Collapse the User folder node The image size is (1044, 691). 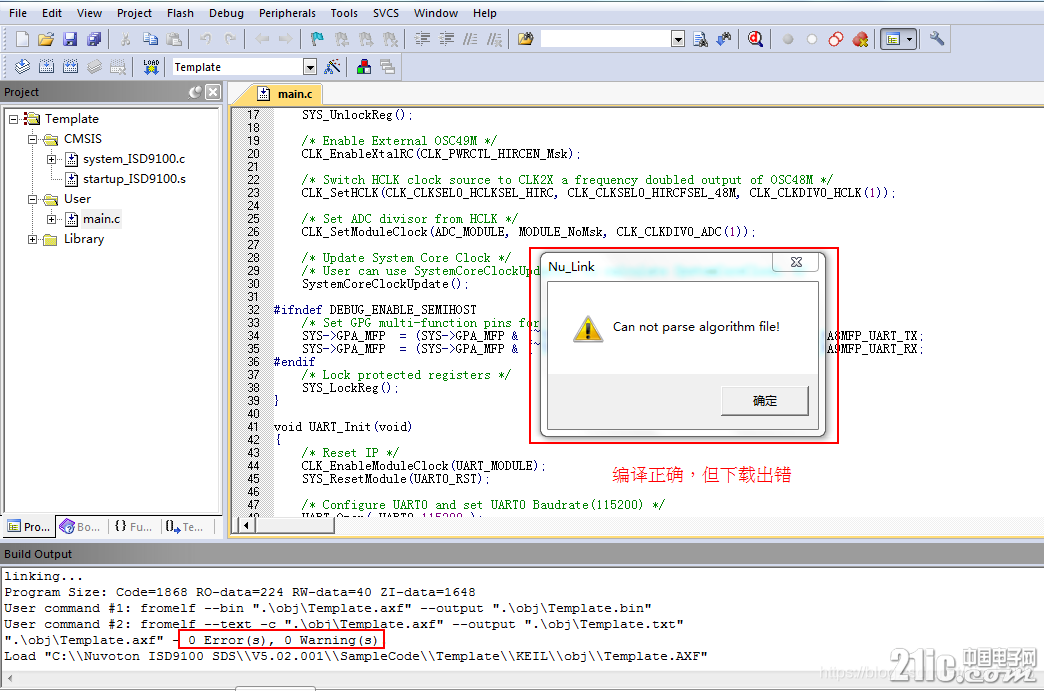tap(32, 199)
